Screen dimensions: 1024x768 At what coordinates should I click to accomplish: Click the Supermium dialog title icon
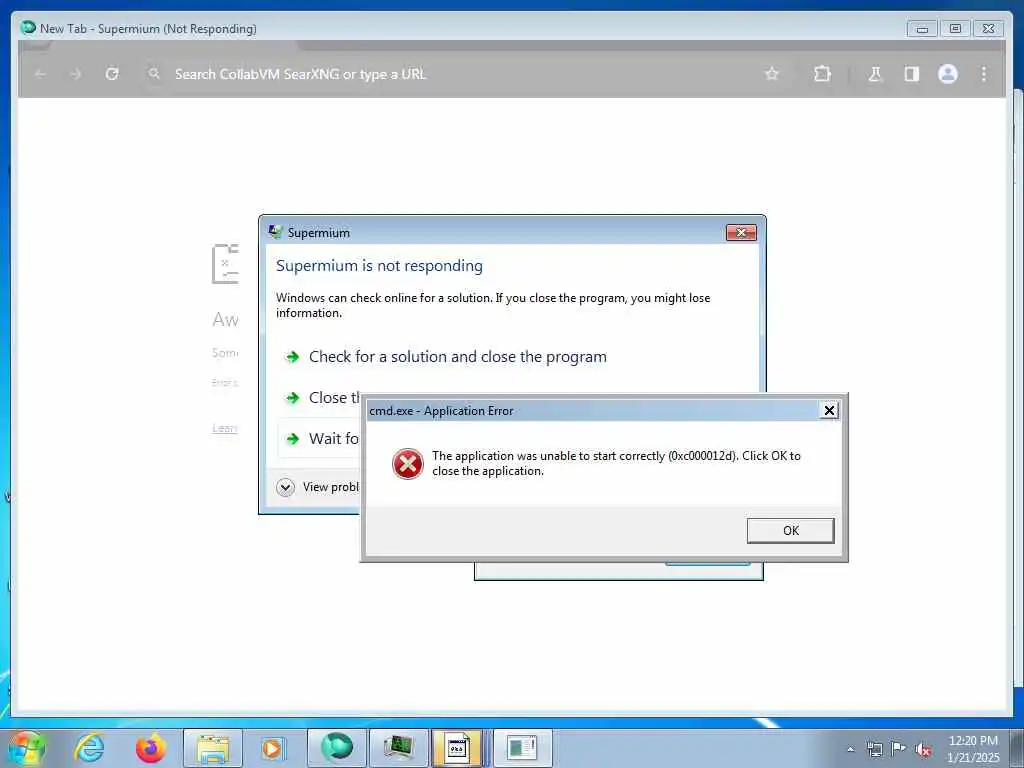tap(276, 232)
